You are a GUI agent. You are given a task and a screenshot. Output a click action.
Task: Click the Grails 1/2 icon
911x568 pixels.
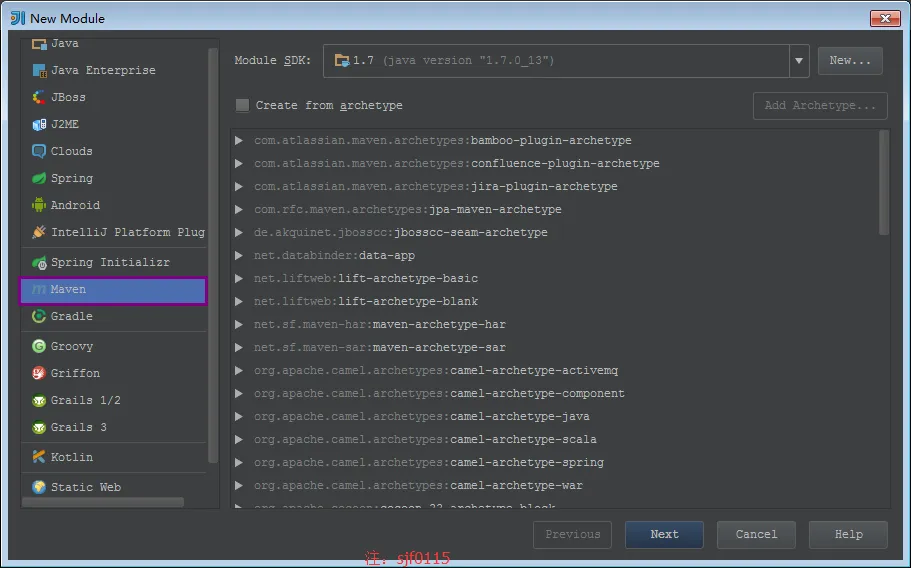pyautogui.click(x=39, y=400)
